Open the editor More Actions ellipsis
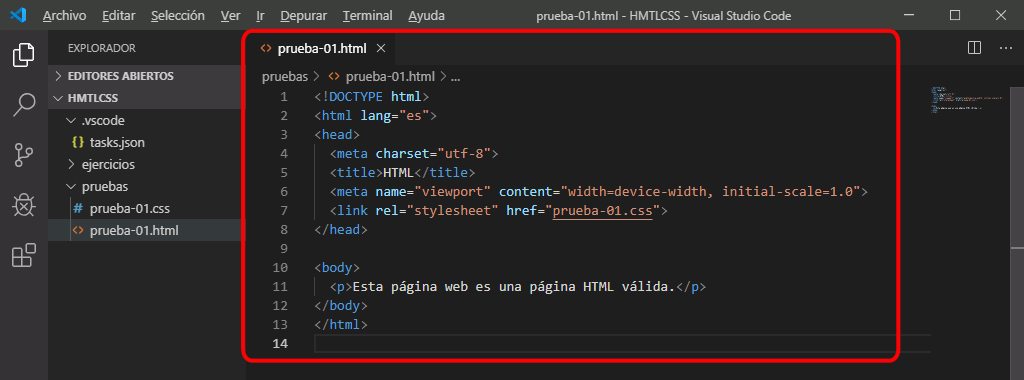The height and width of the screenshot is (380, 1024). click(1006, 48)
